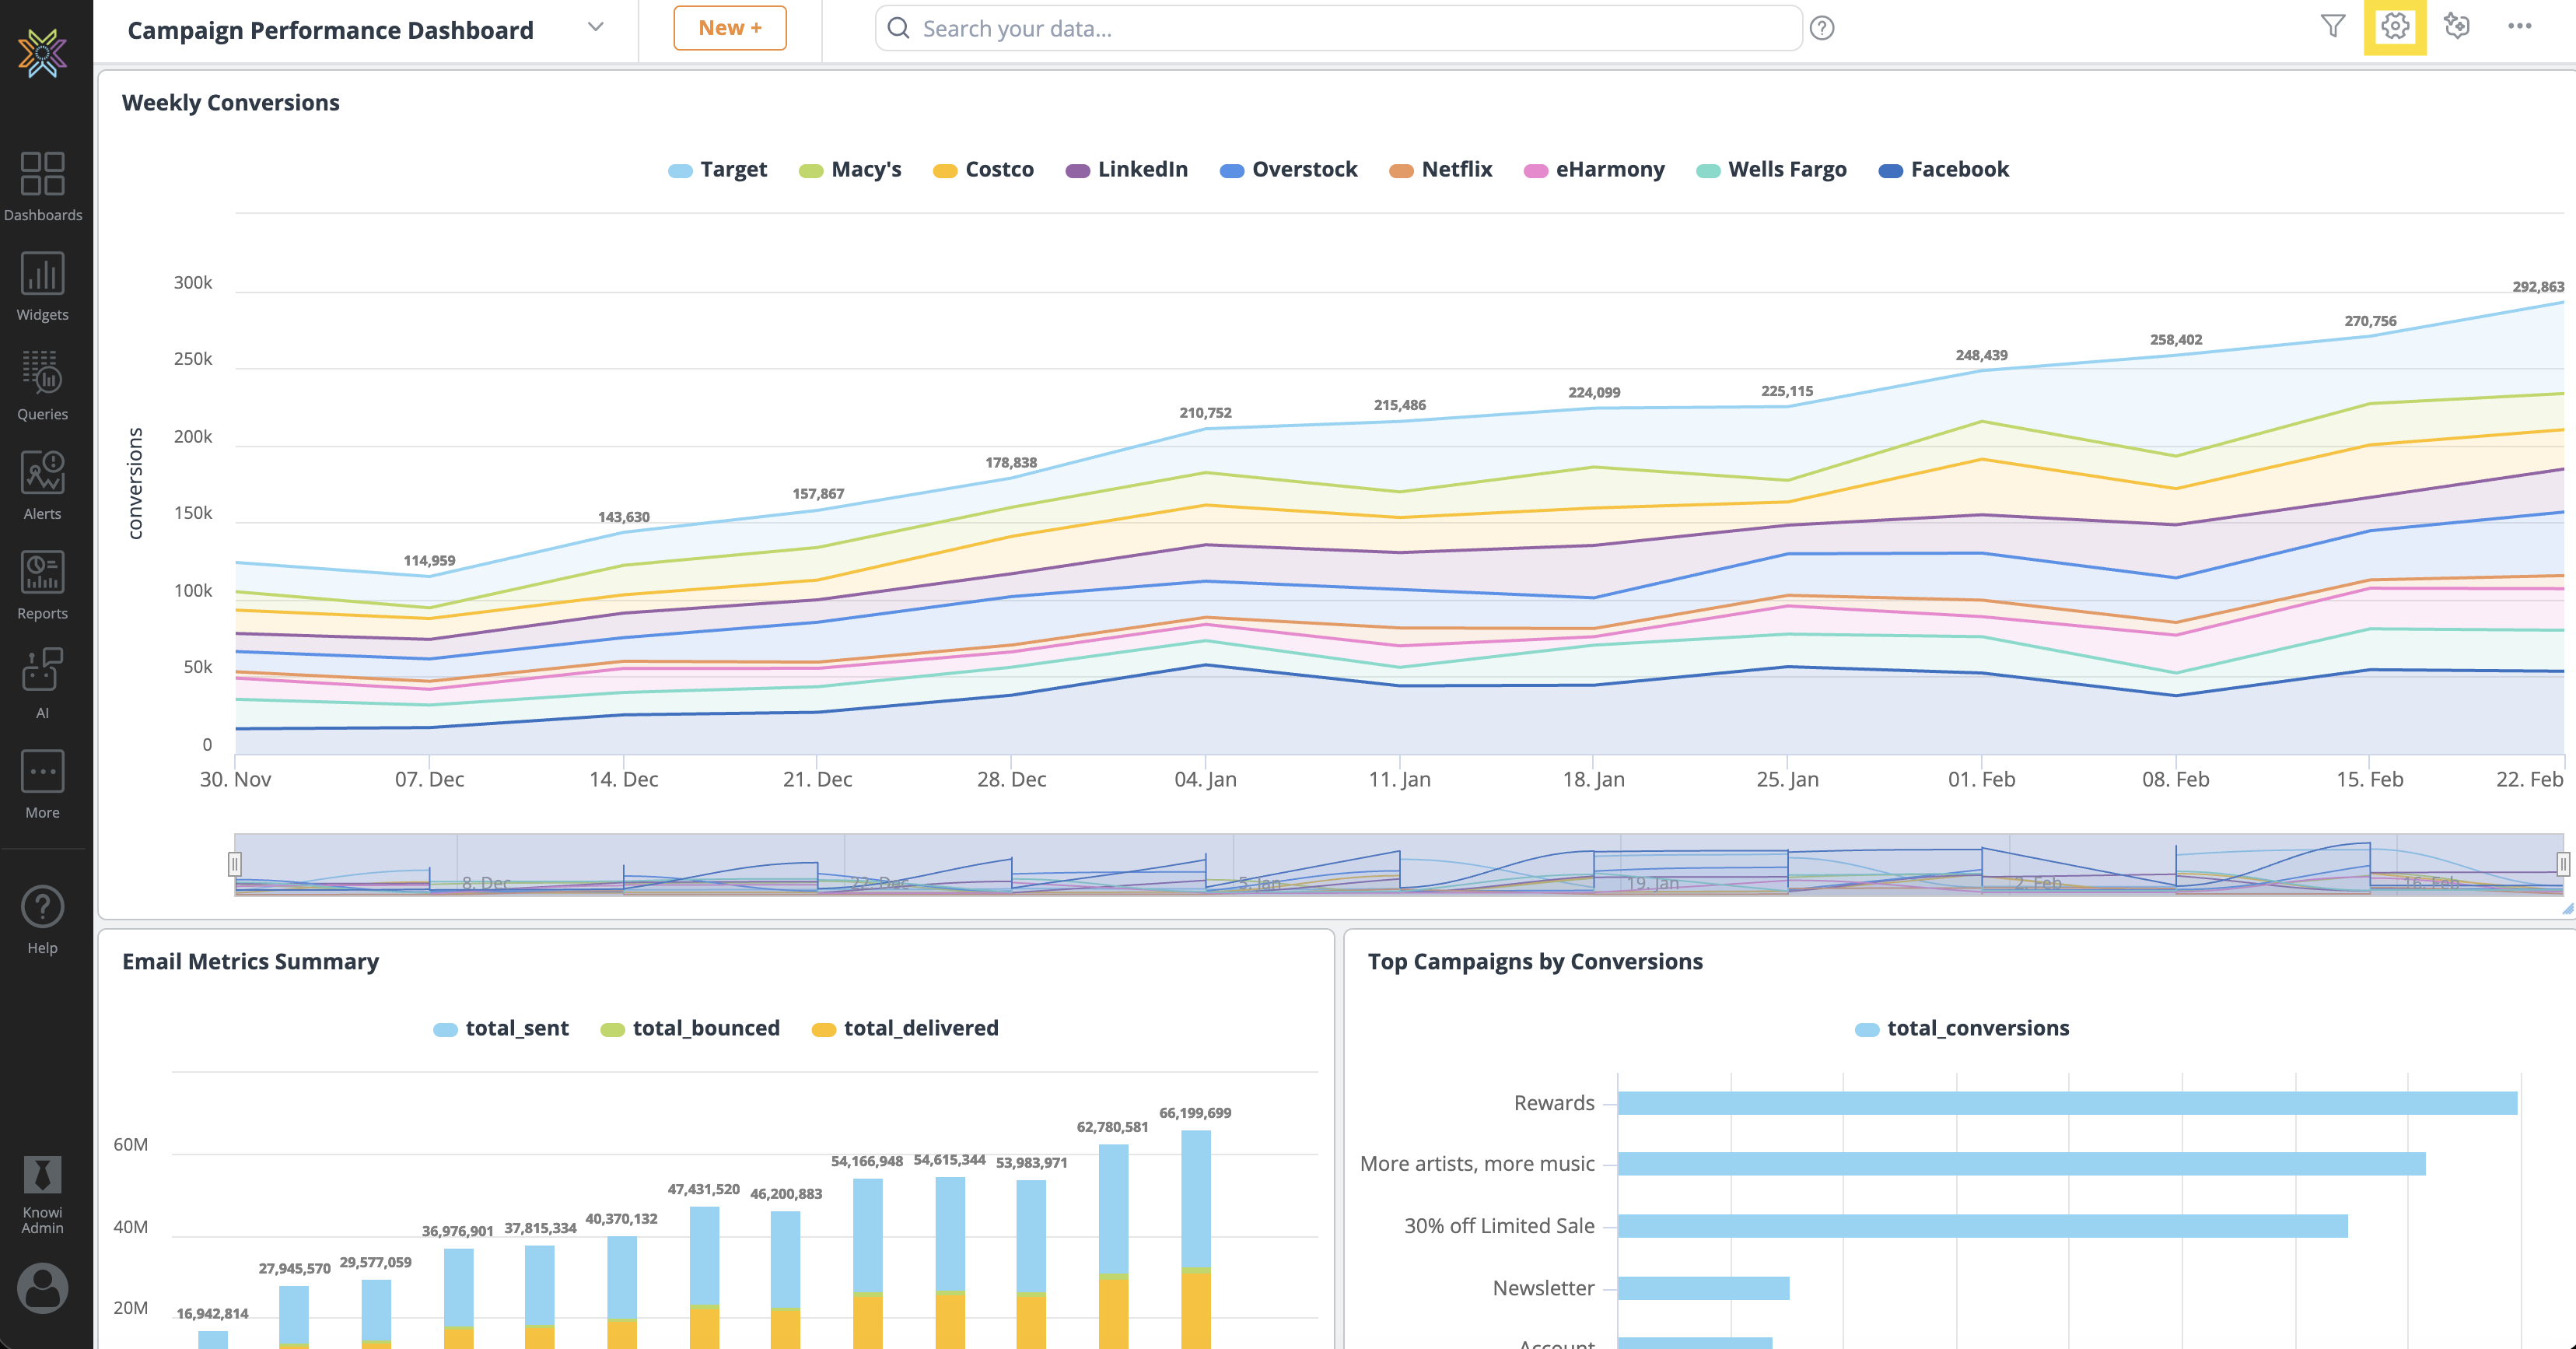Viewport: 2576px width, 1349px height.
Task: Open dashboard settings gear icon
Action: 2394,27
